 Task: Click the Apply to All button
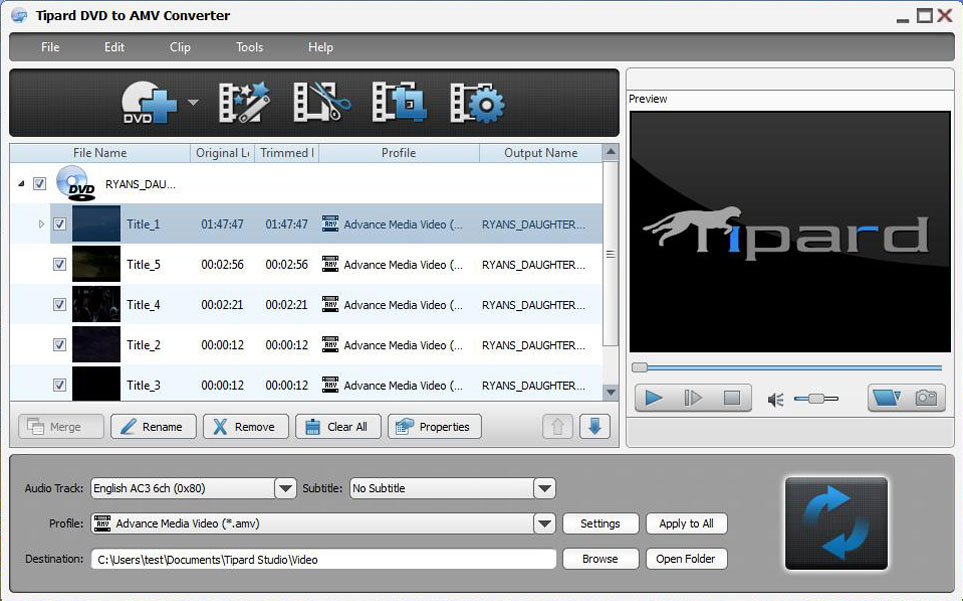point(686,523)
